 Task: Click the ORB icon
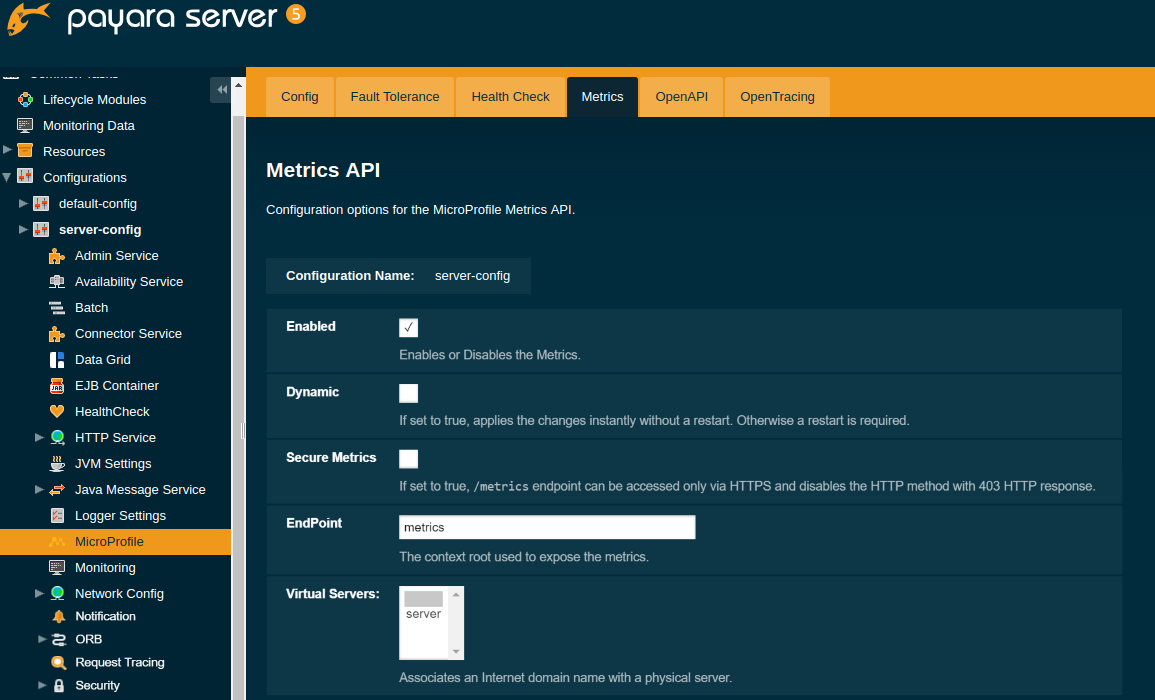point(59,639)
